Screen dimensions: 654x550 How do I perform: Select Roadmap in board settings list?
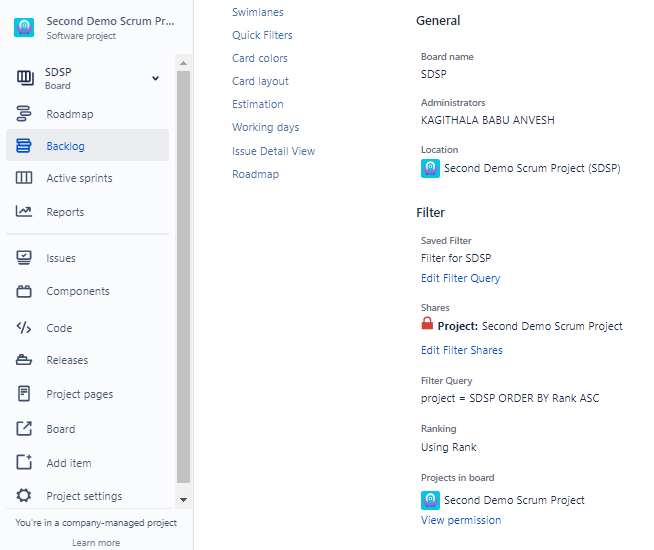pyautogui.click(x=256, y=174)
